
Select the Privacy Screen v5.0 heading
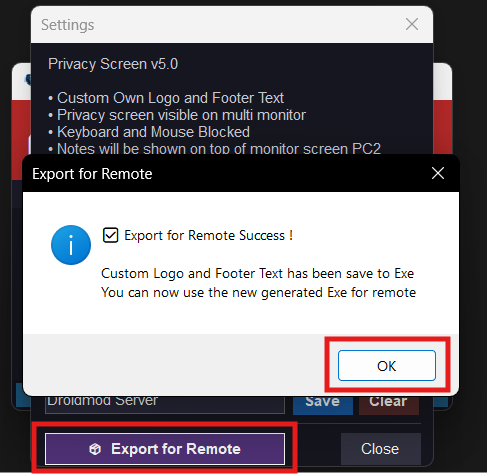click(113, 64)
